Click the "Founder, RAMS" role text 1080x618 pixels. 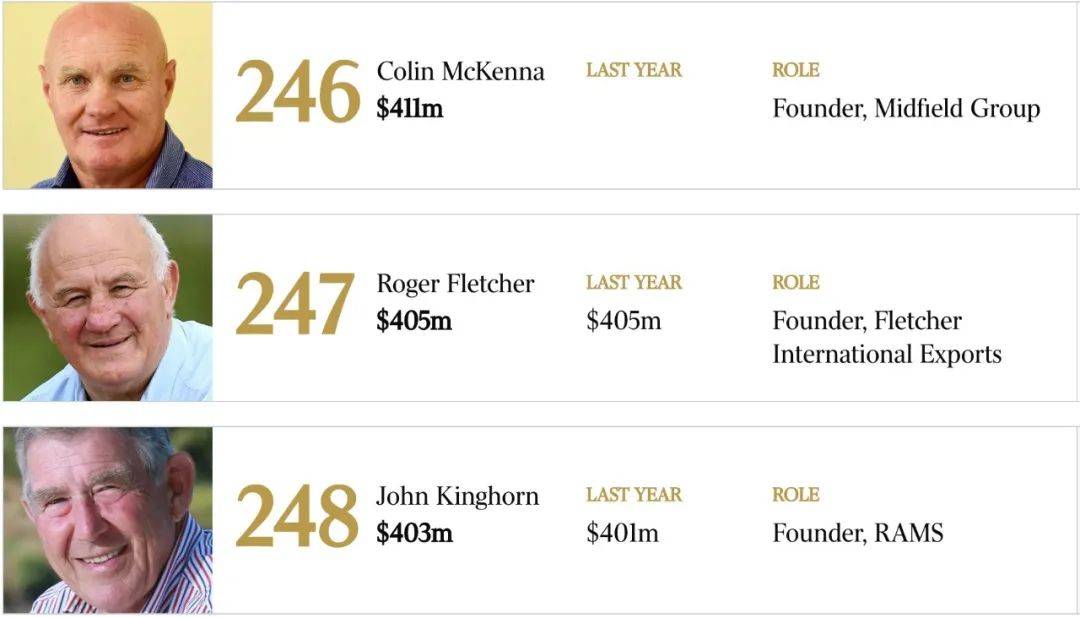(x=857, y=533)
